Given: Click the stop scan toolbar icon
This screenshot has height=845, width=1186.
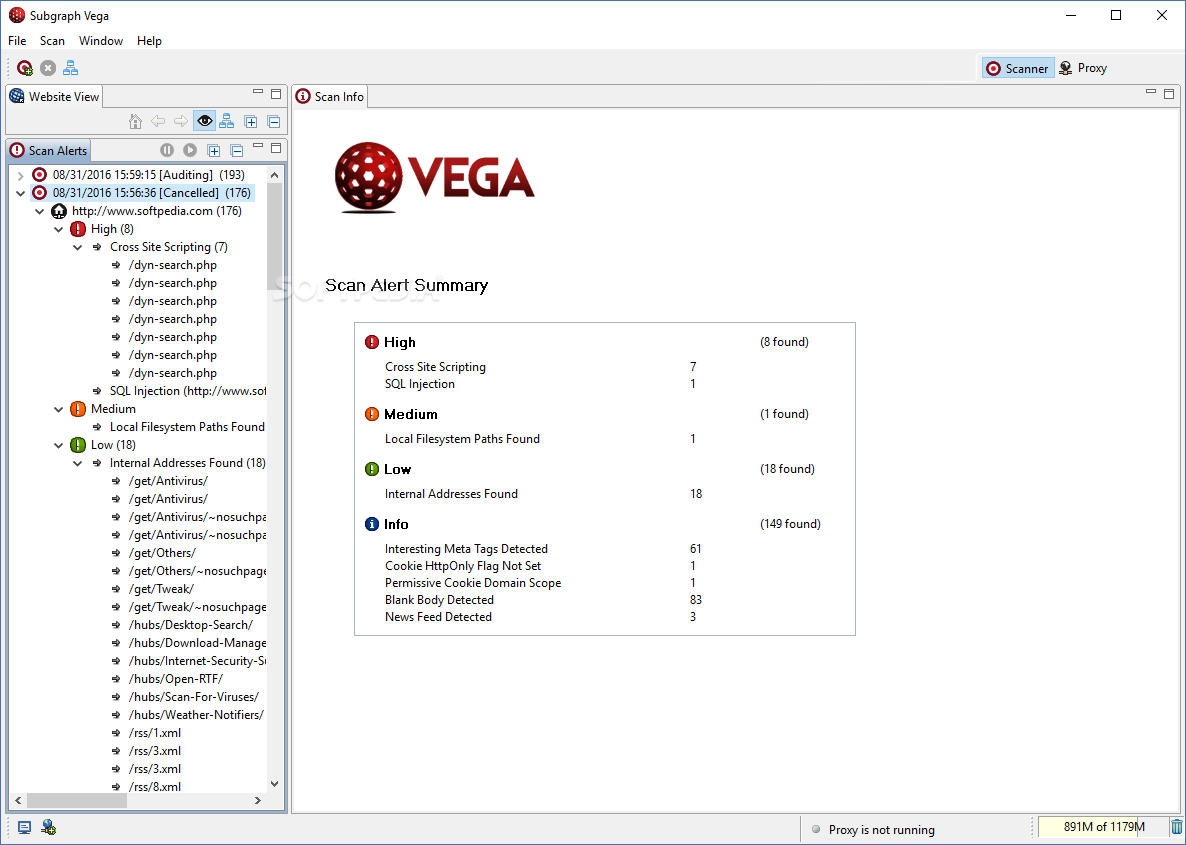Looking at the screenshot, I should tap(48, 68).
